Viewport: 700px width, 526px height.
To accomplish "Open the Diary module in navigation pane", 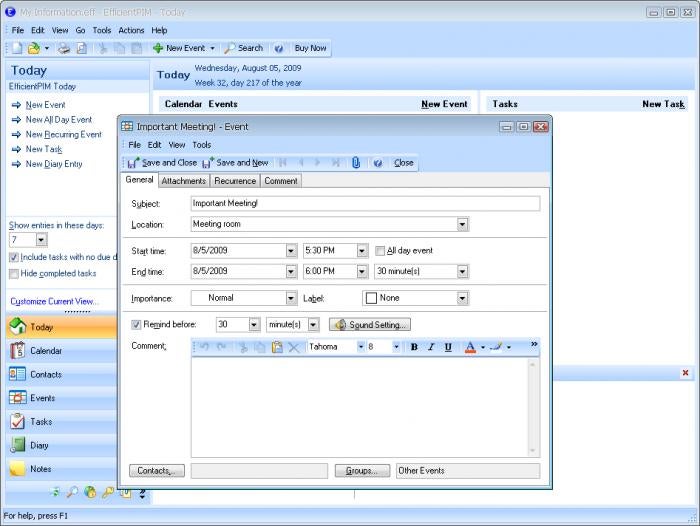I will click(x=62, y=445).
